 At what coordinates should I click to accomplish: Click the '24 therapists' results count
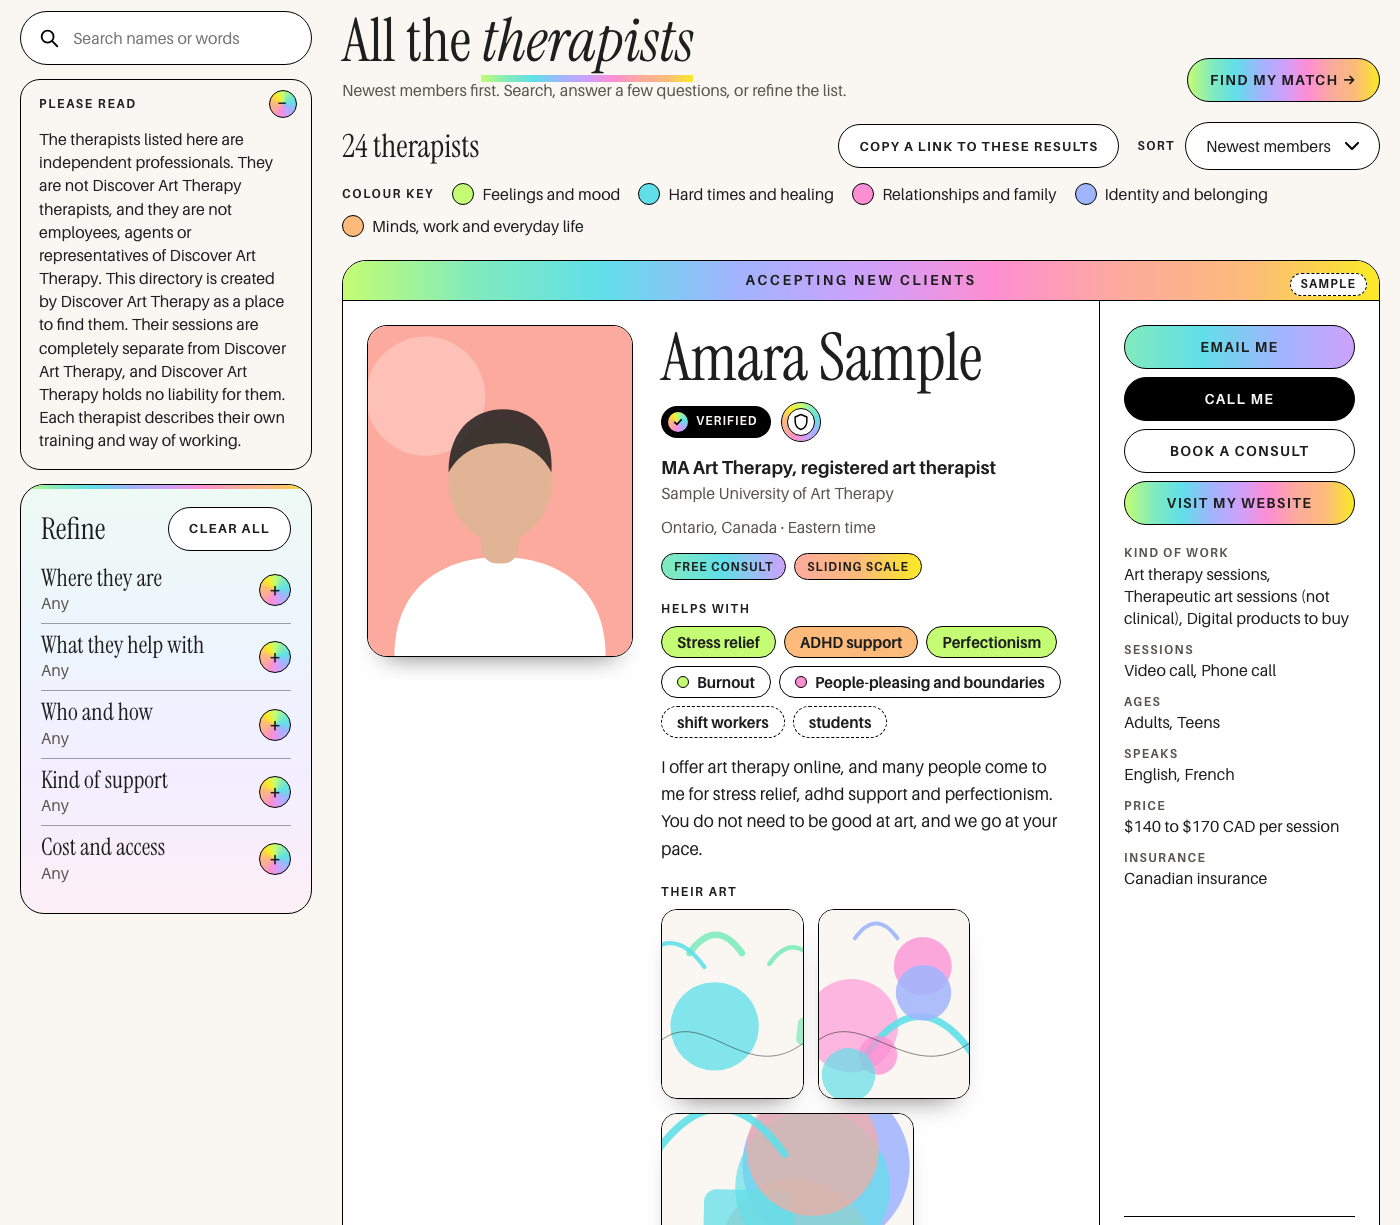410,146
